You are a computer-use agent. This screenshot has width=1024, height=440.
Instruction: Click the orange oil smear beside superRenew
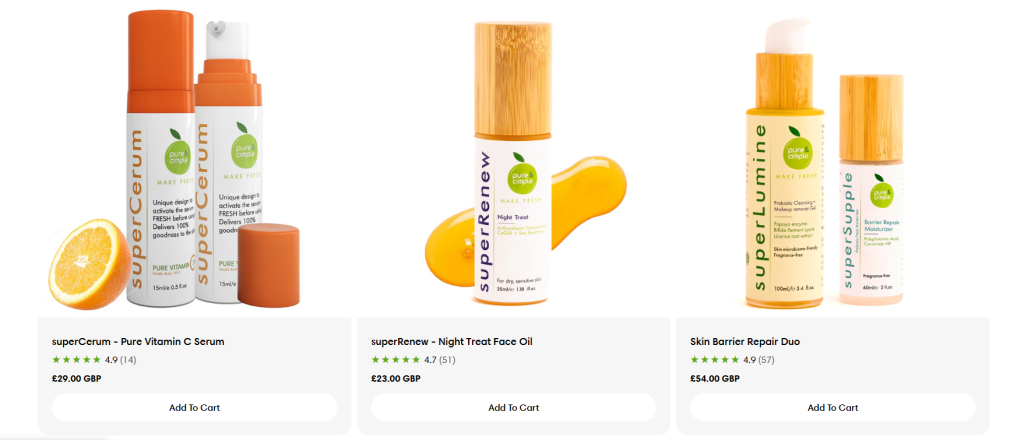coord(588,196)
